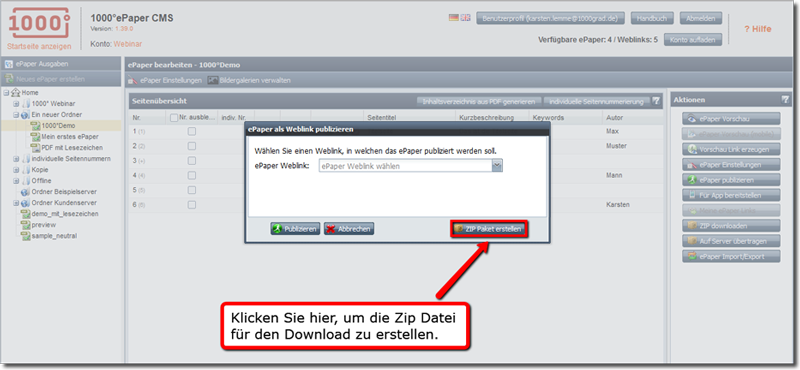The width and height of the screenshot is (800, 370).
Task: Click filter icon in Seitenübersicht header
Action: (656, 102)
